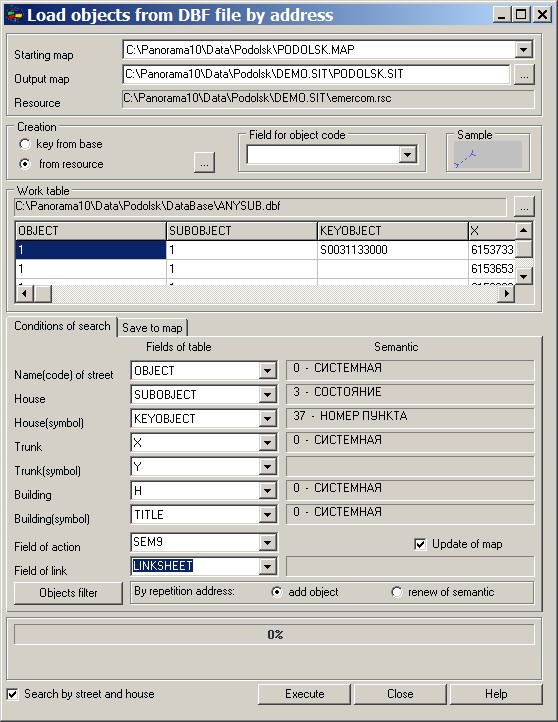The image size is (558, 722).
Task: Switch to the Save to map tab
Action: [152, 328]
